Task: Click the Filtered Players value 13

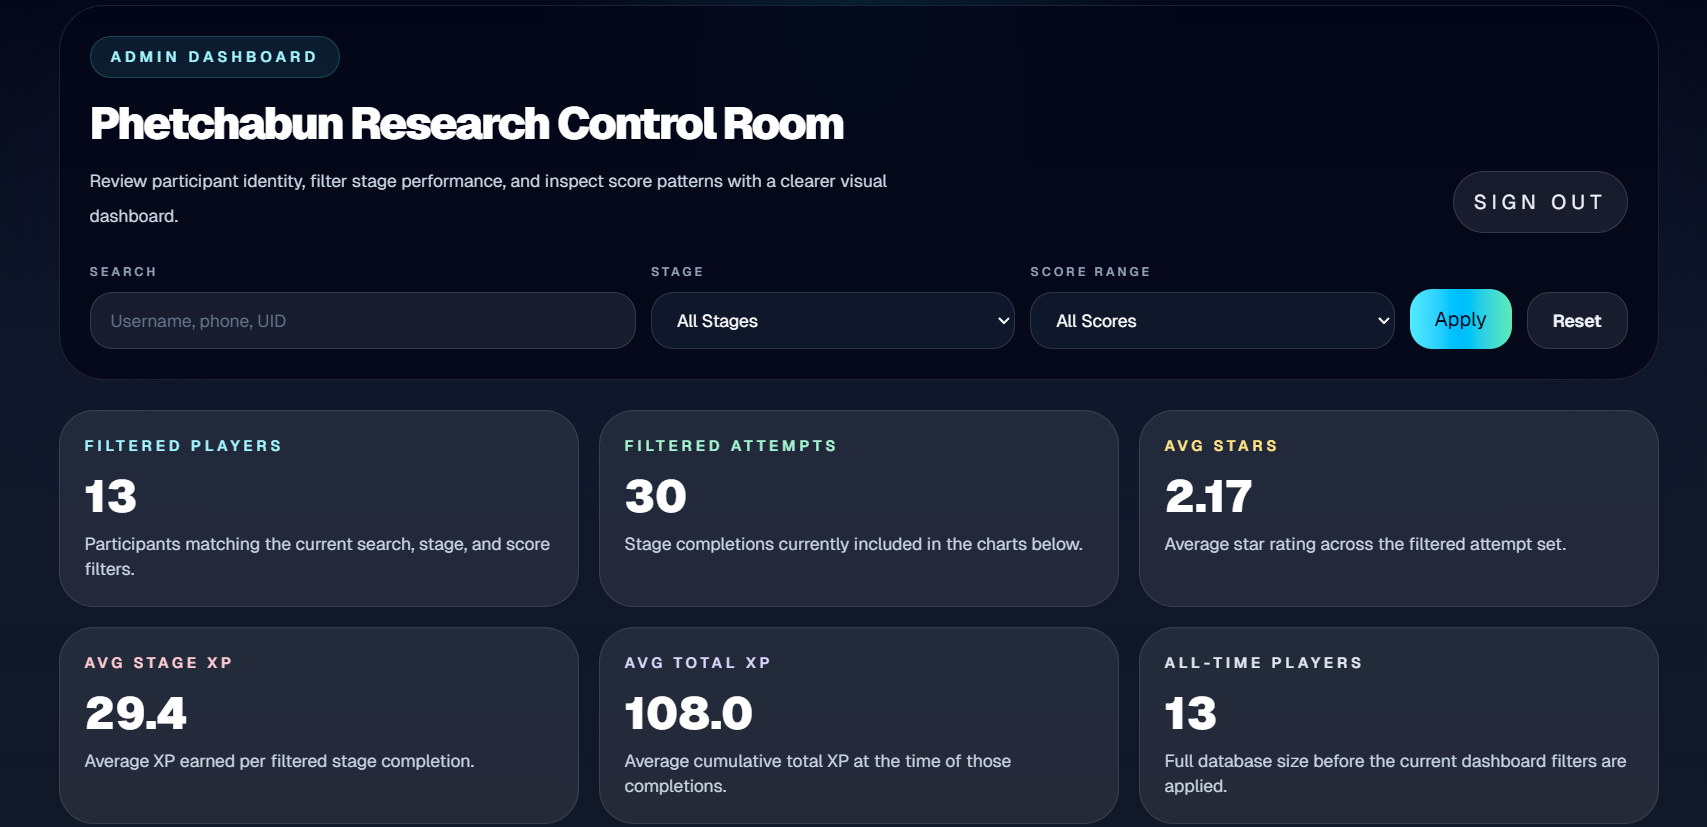Action: pos(111,496)
